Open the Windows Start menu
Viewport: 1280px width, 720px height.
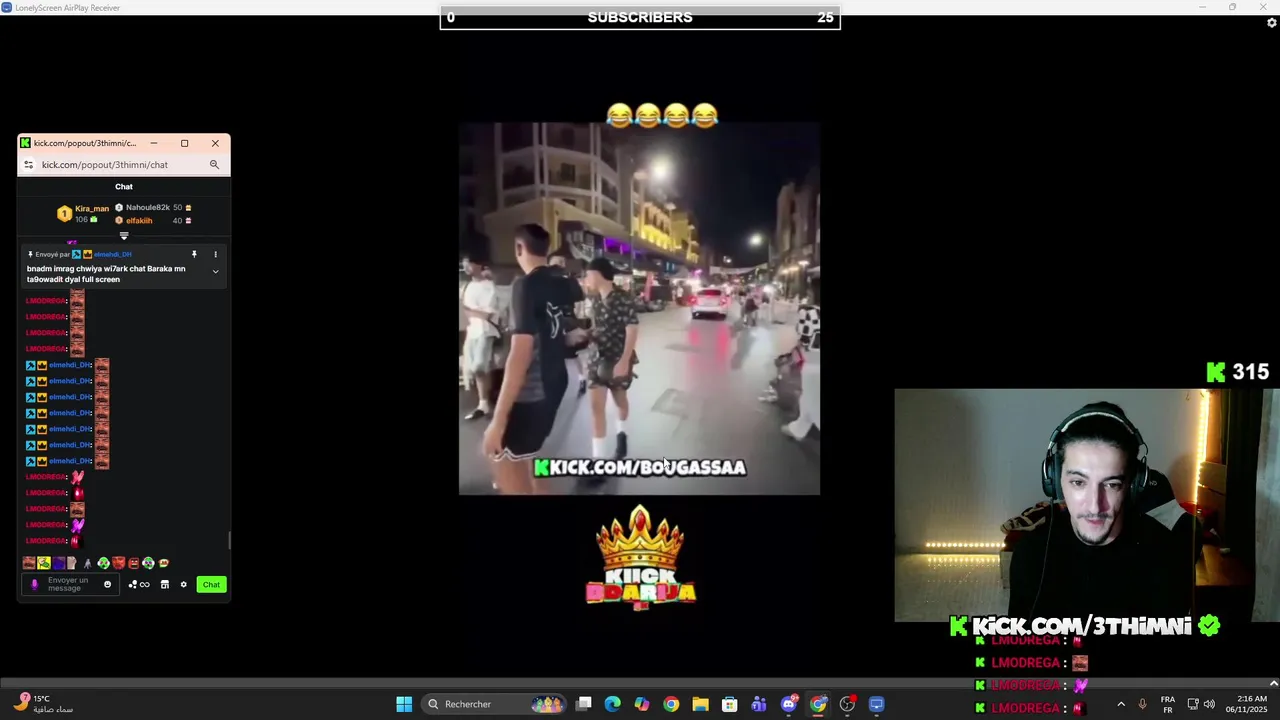point(404,704)
